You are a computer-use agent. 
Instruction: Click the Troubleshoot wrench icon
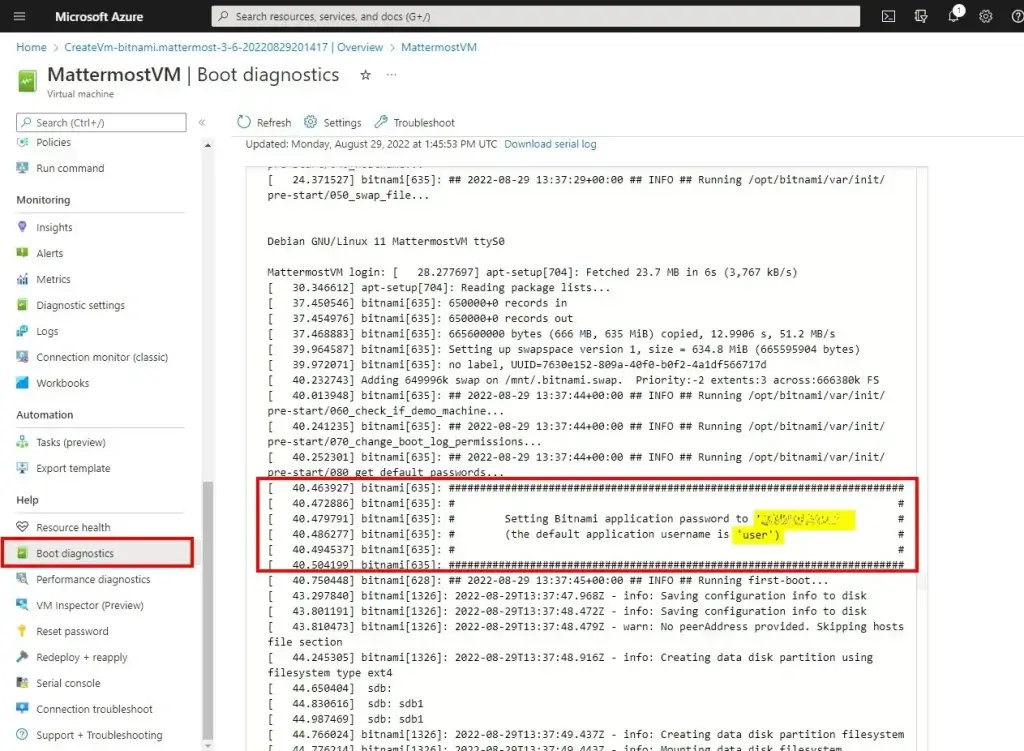tap(381, 122)
